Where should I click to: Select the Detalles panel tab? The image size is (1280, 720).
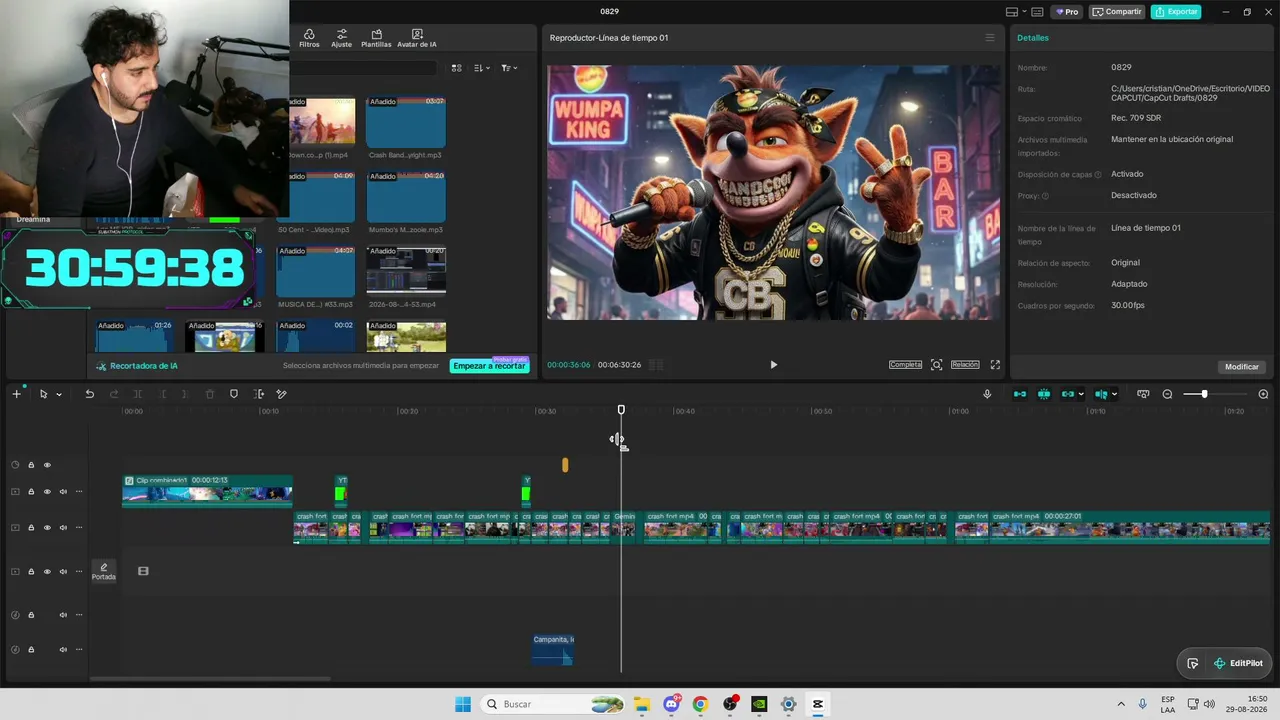pyautogui.click(x=1033, y=38)
